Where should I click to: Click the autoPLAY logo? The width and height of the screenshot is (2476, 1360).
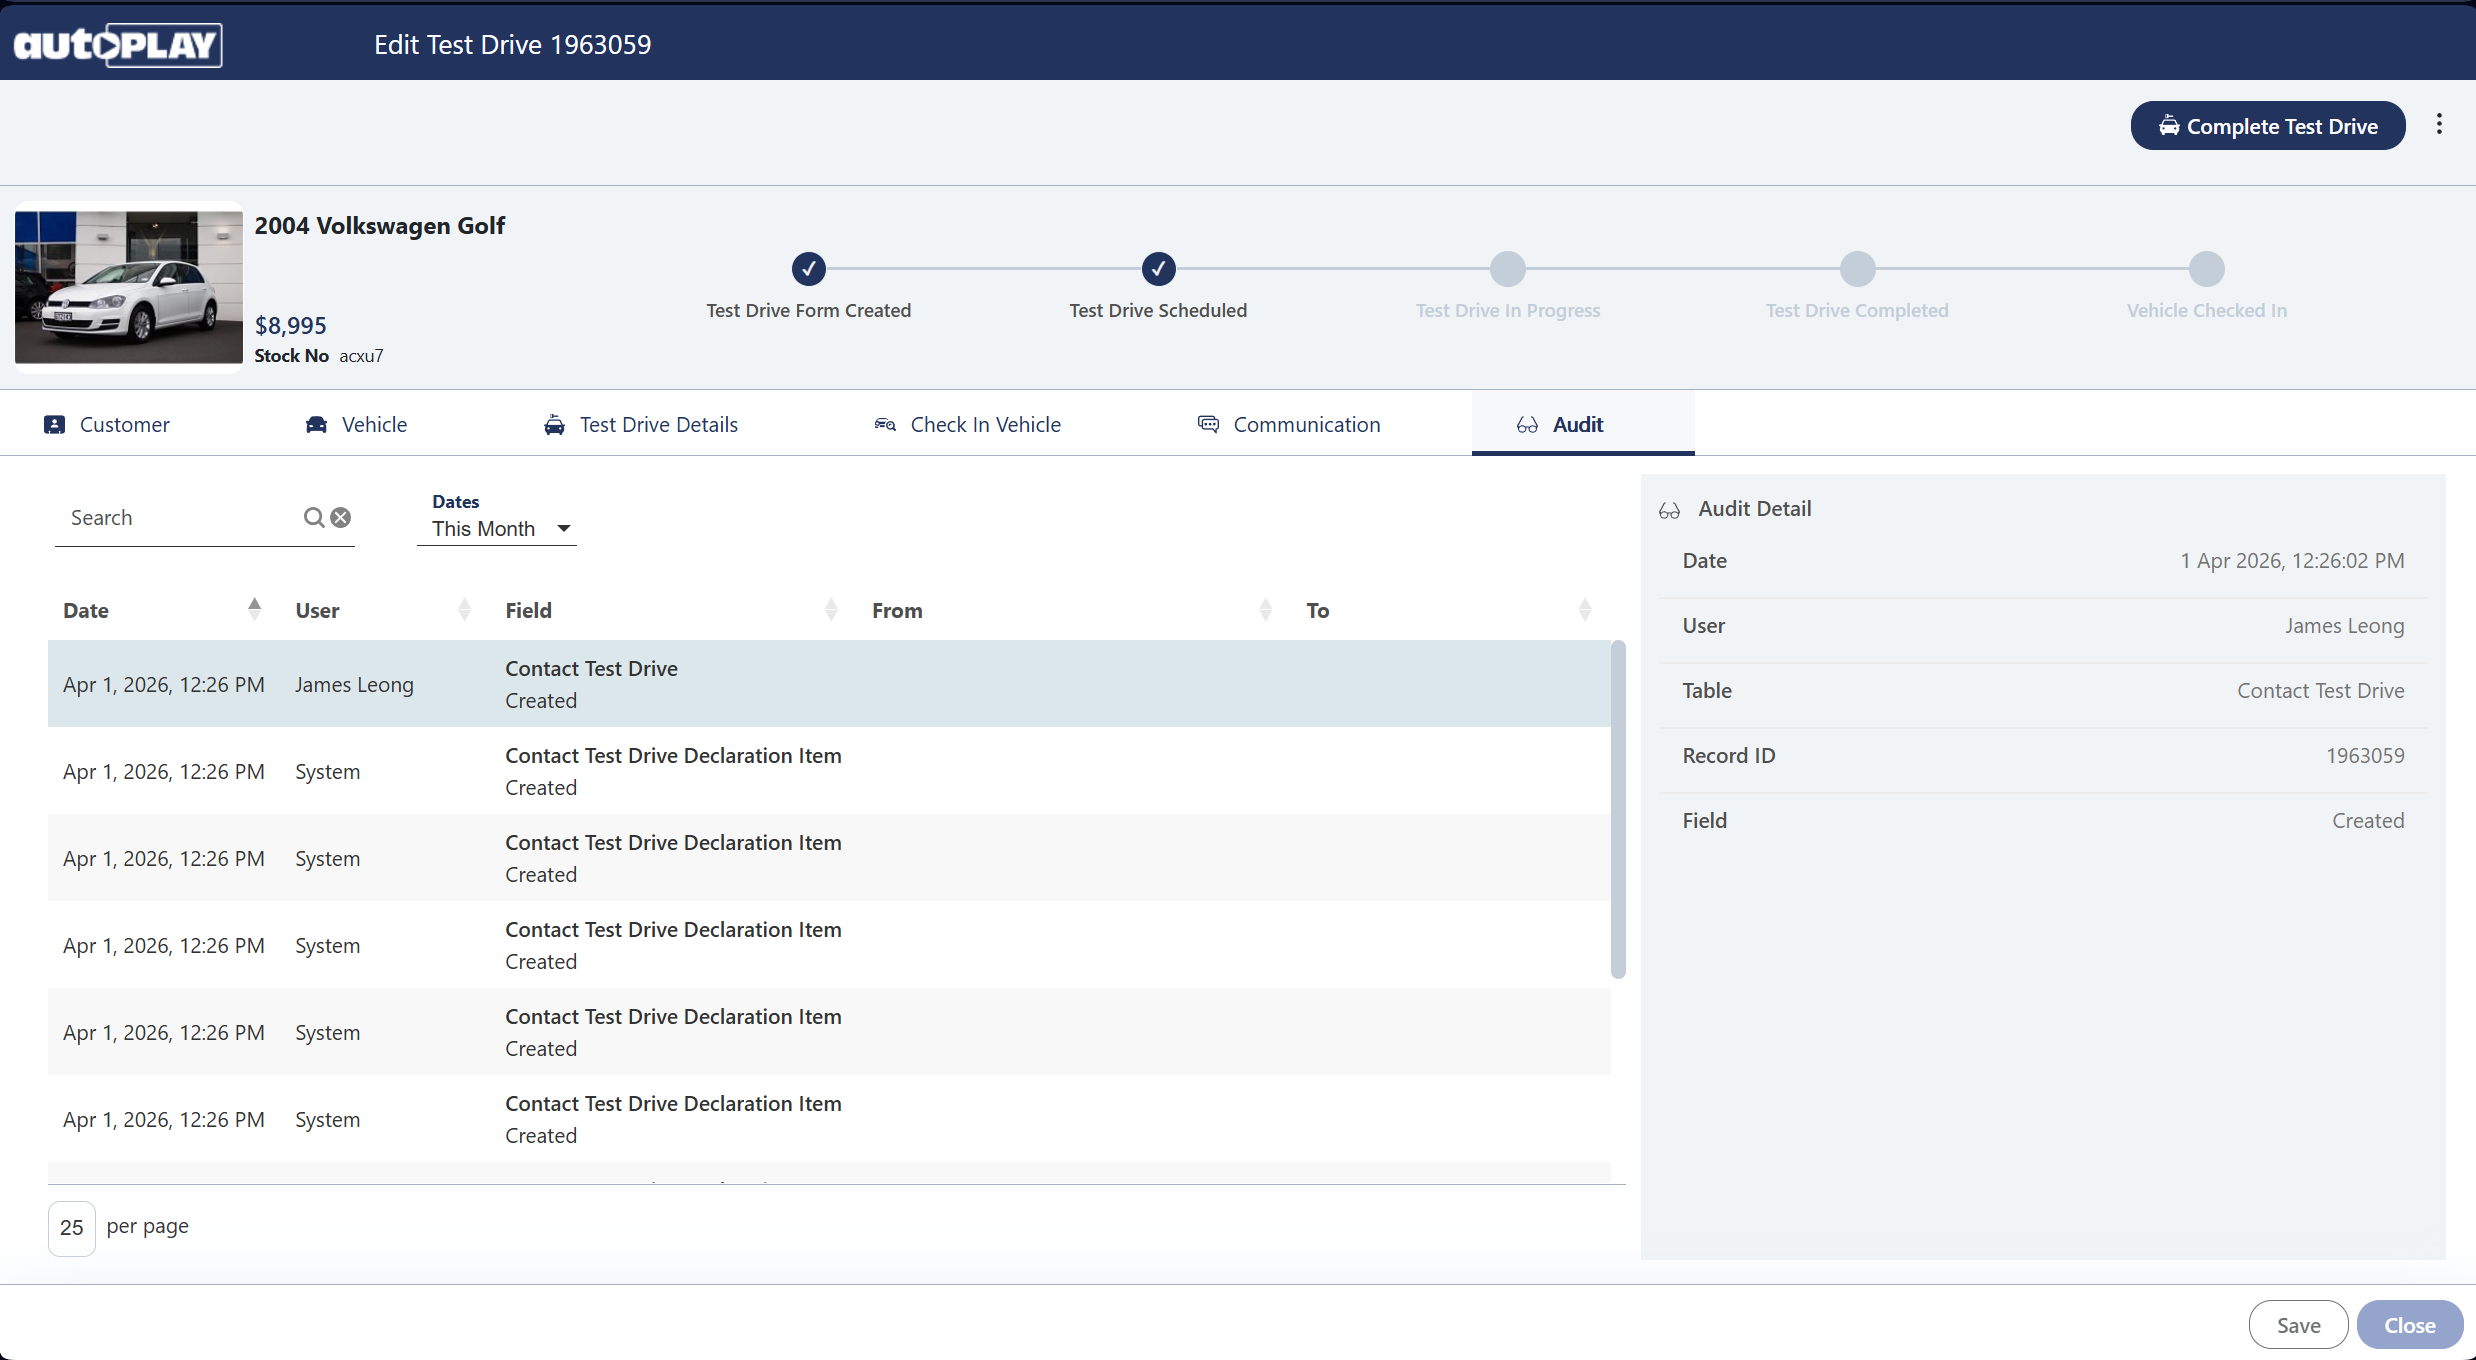(118, 44)
